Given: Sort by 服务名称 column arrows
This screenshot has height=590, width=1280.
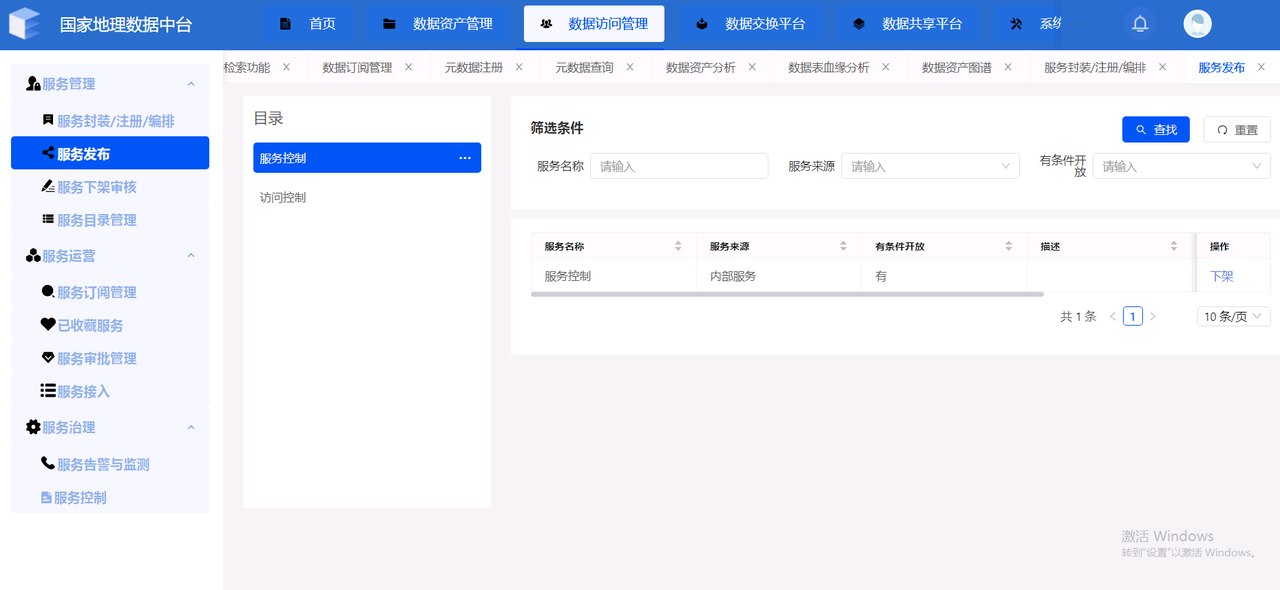Looking at the screenshot, I should pos(678,246).
